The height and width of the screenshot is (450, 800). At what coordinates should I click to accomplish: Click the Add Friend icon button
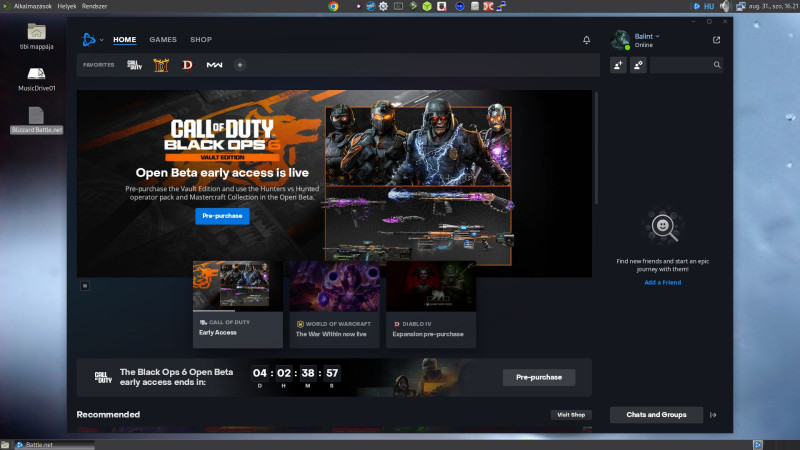618,65
